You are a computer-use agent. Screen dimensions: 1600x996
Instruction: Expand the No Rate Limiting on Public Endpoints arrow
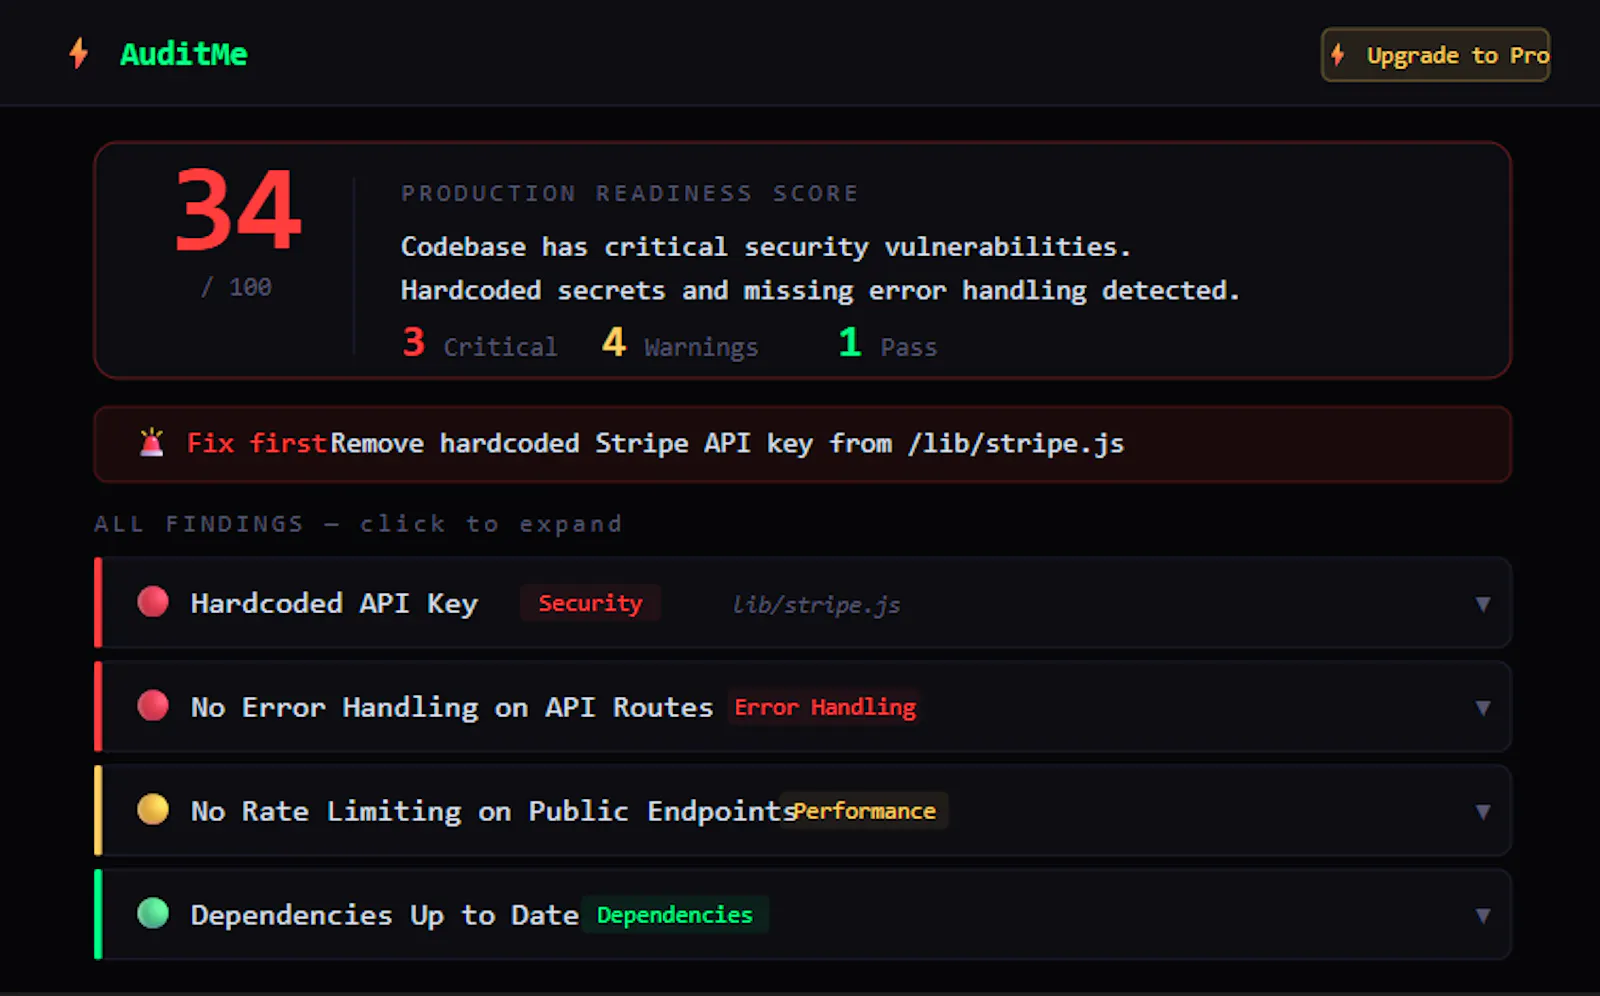1483,812
